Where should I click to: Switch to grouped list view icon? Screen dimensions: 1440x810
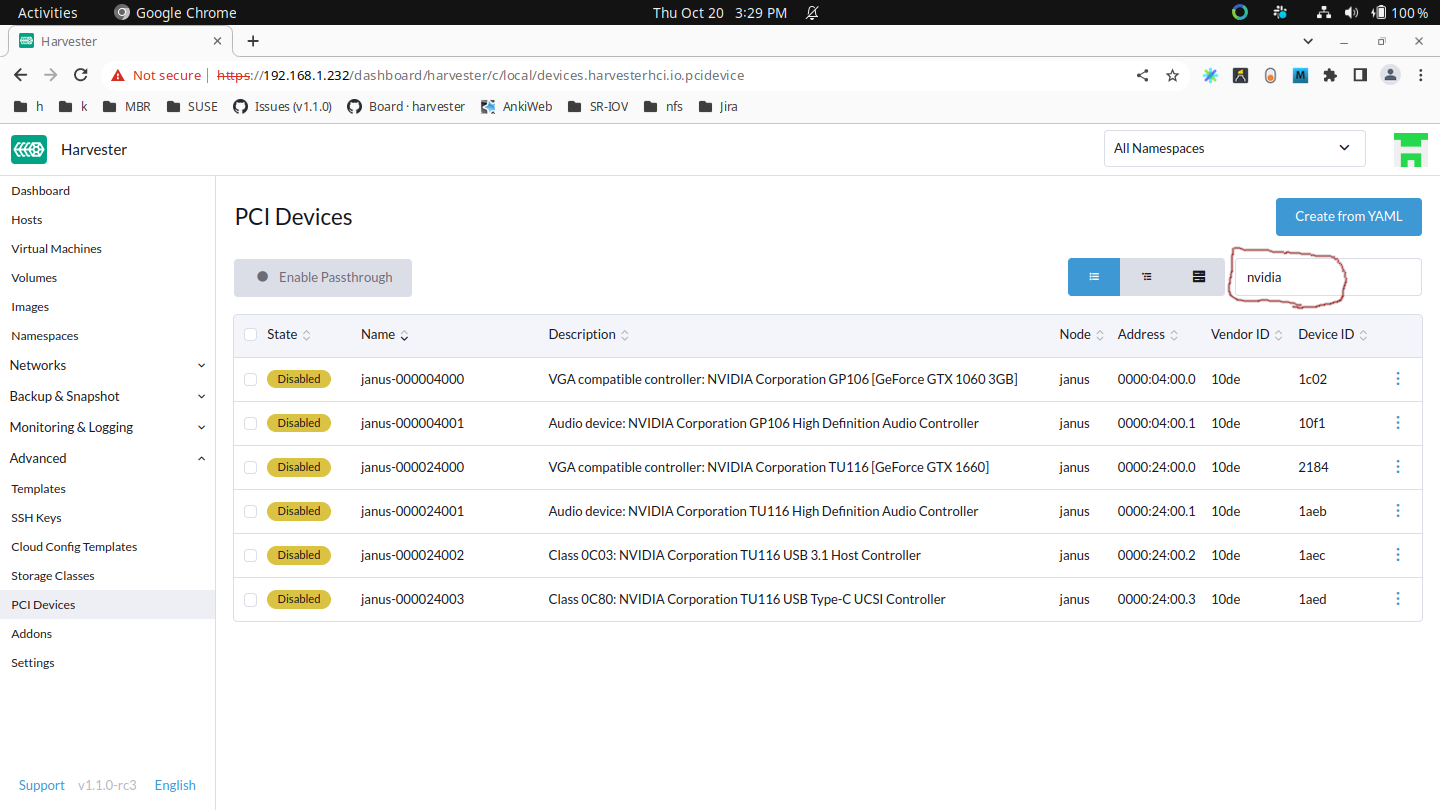(x=1146, y=276)
